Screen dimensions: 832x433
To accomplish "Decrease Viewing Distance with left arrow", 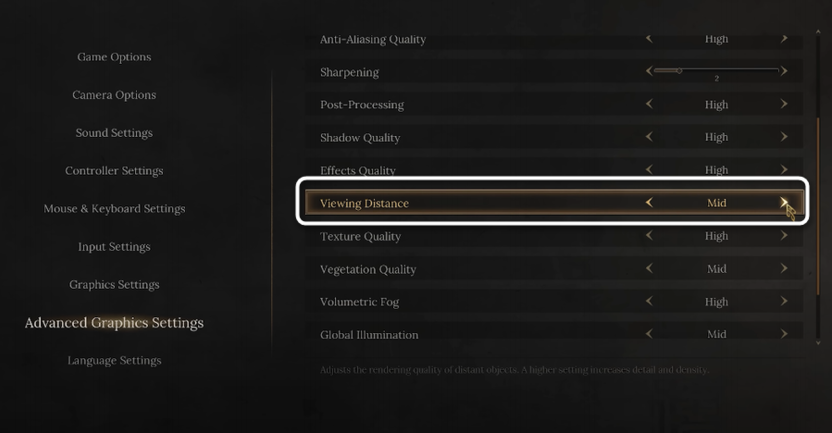I will (x=649, y=202).
